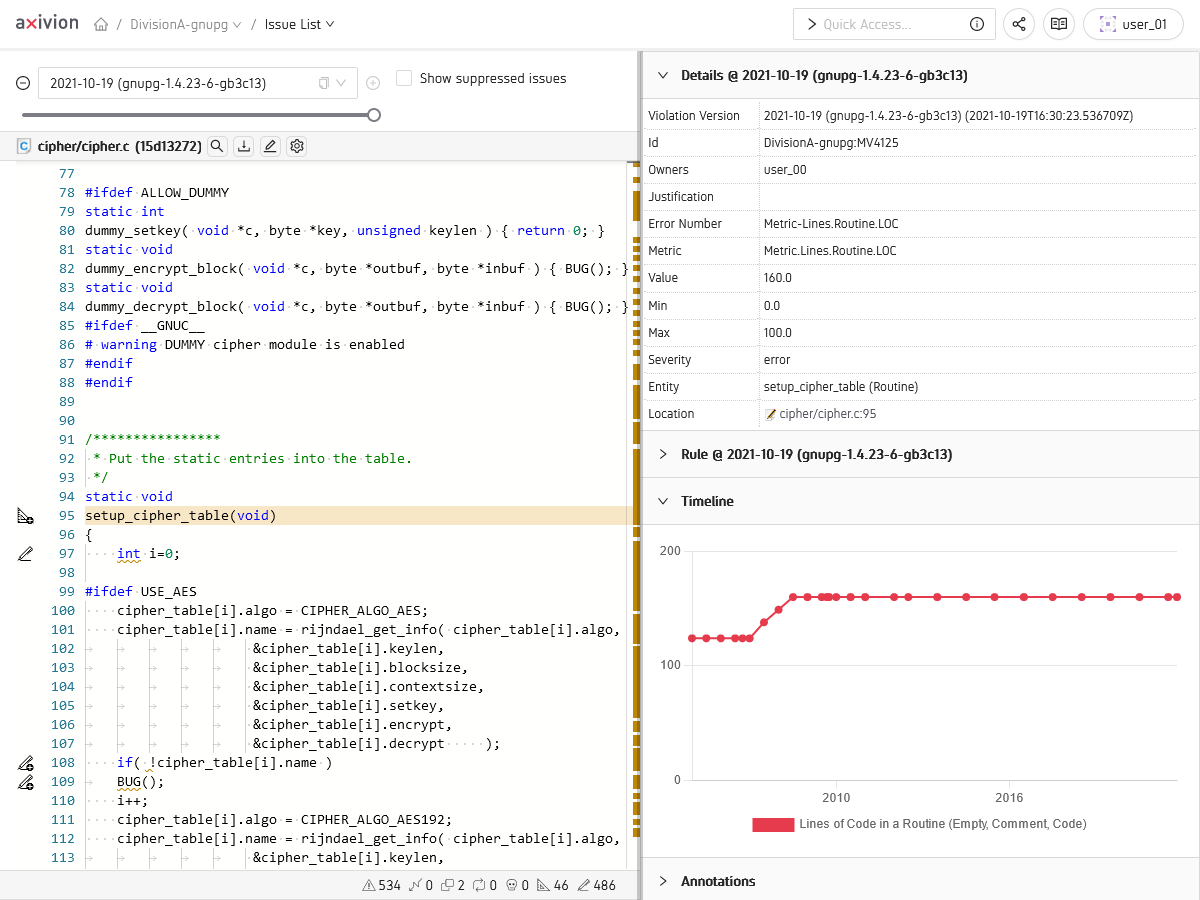Collapse the Timeline section
The height and width of the screenshot is (900, 1200).
click(662, 501)
